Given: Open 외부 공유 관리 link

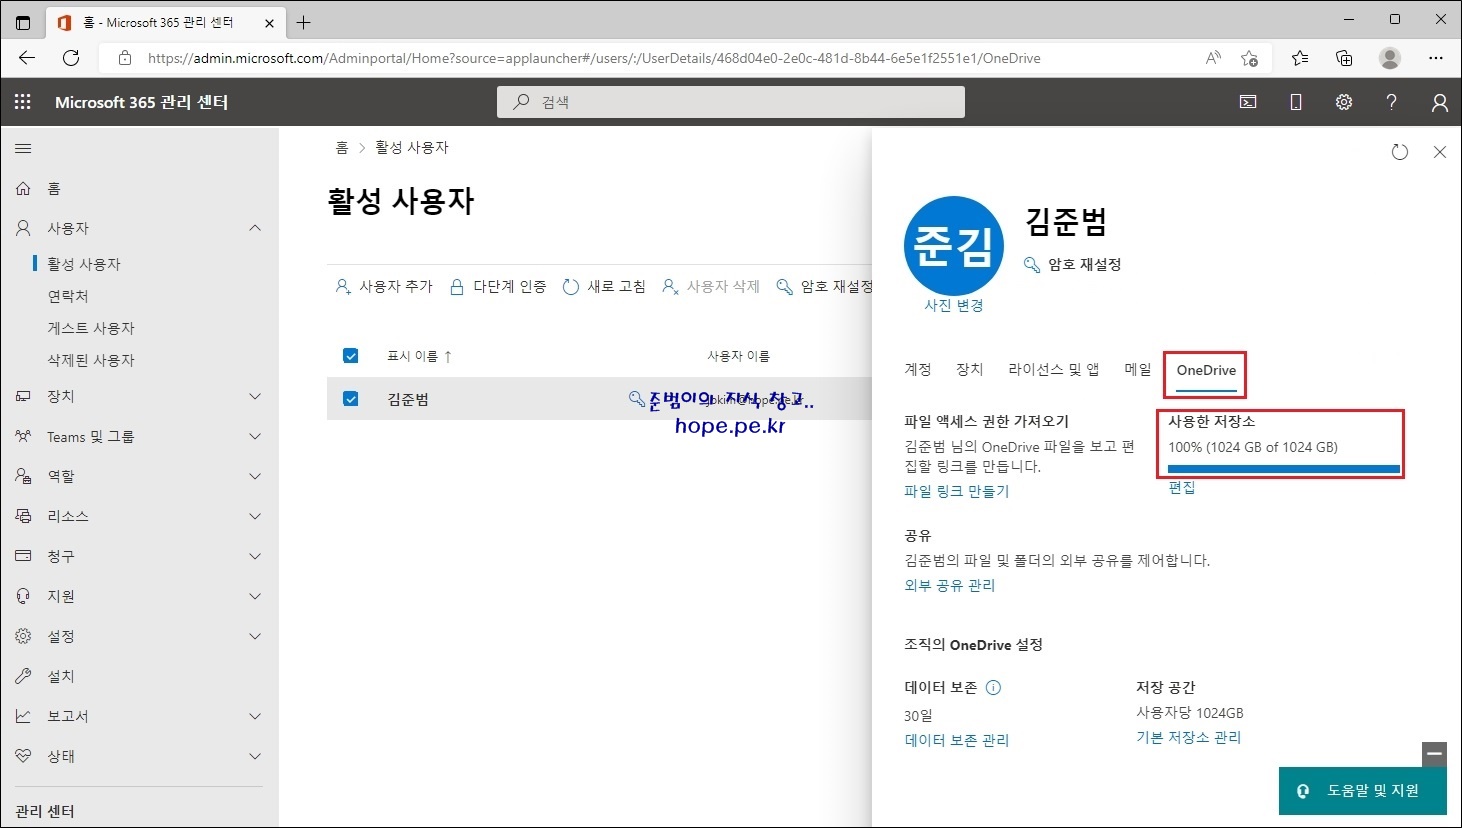Looking at the screenshot, I should coord(950,585).
